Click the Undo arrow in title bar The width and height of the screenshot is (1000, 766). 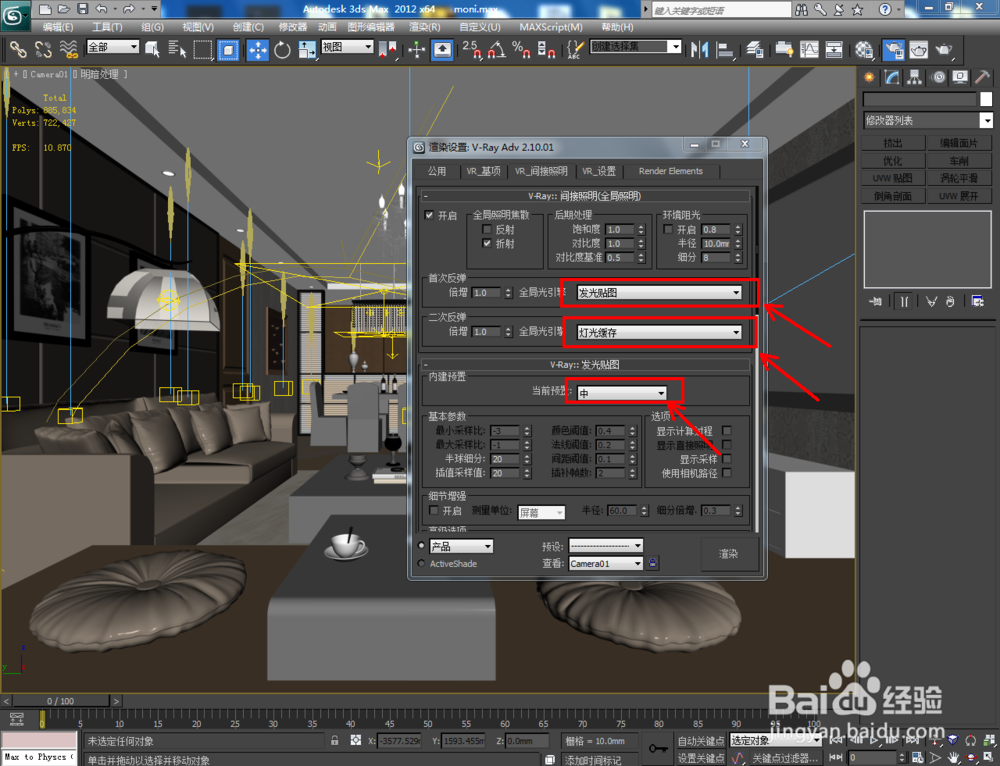pyautogui.click(x=101, y=9)
